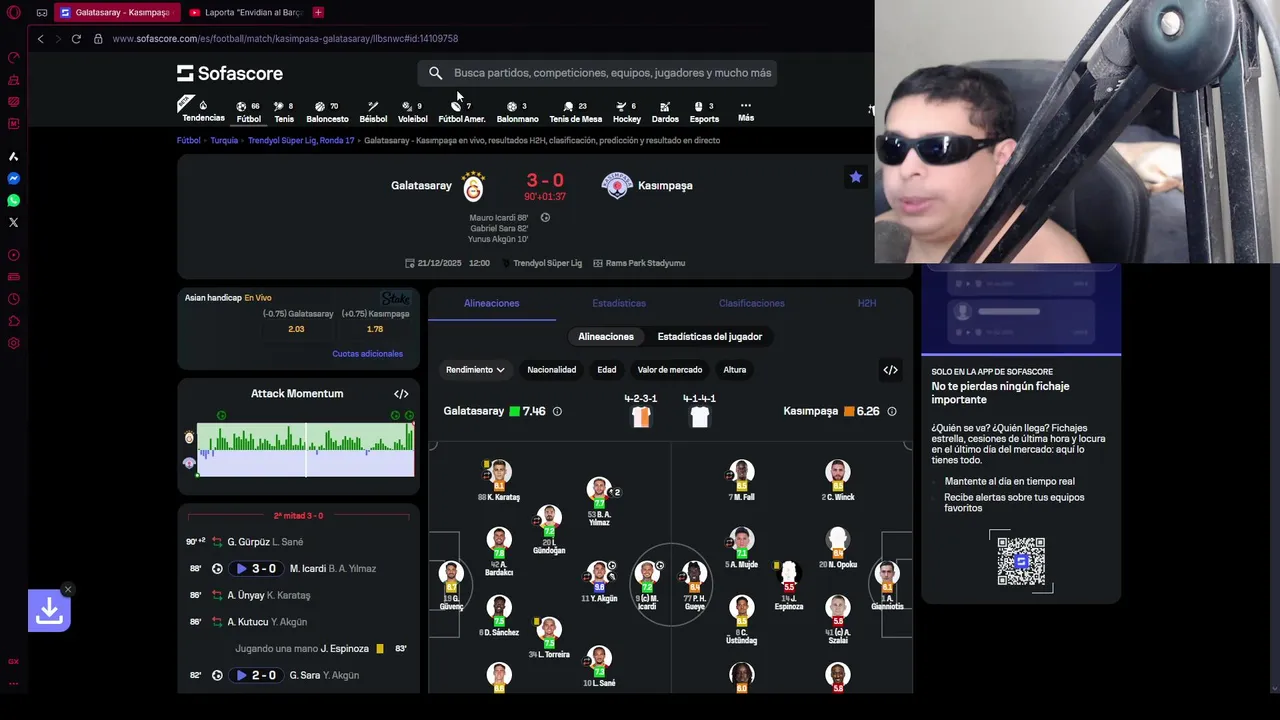Open Trendyol Süper Lig, Ronda 17 breadcrumb

[301, 141]
